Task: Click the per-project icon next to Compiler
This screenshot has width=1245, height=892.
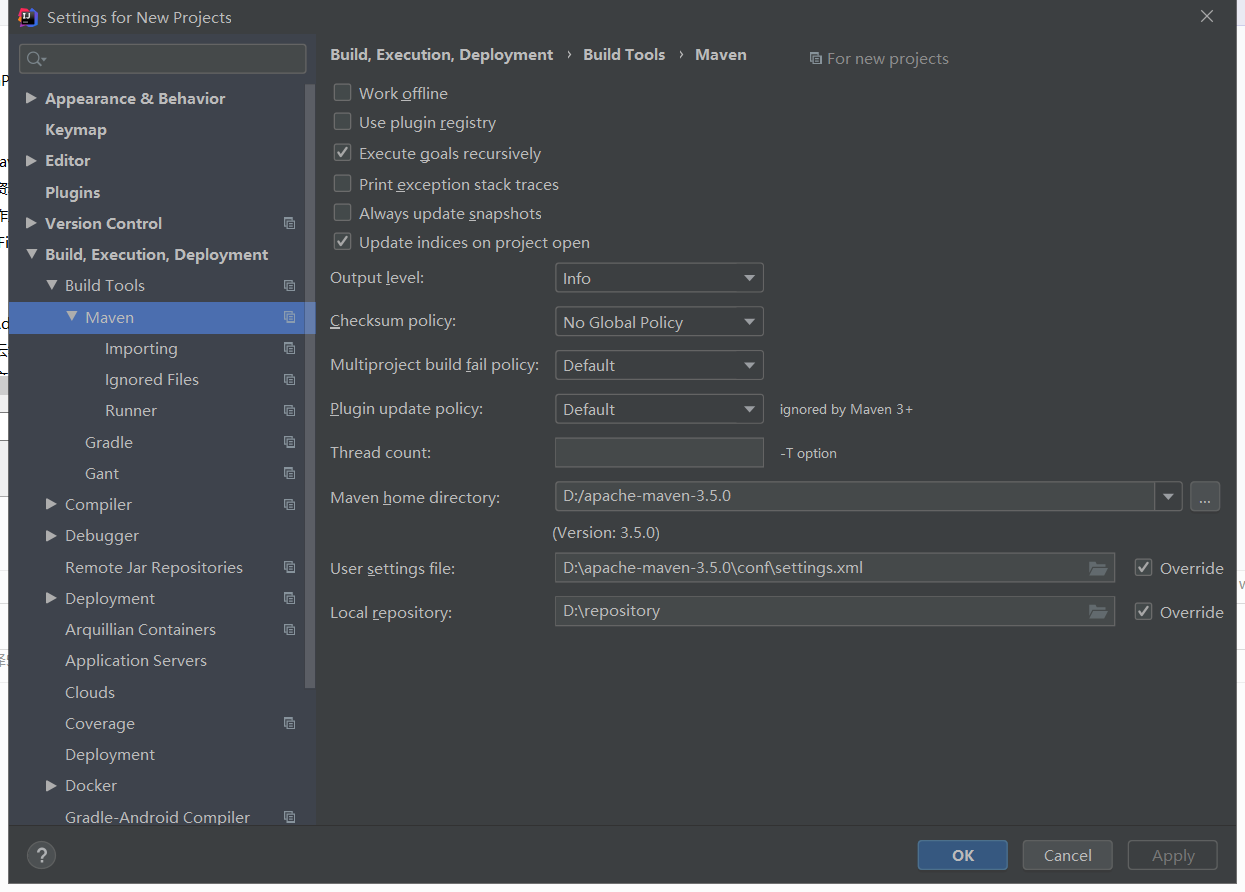Action: click(289, 504)
